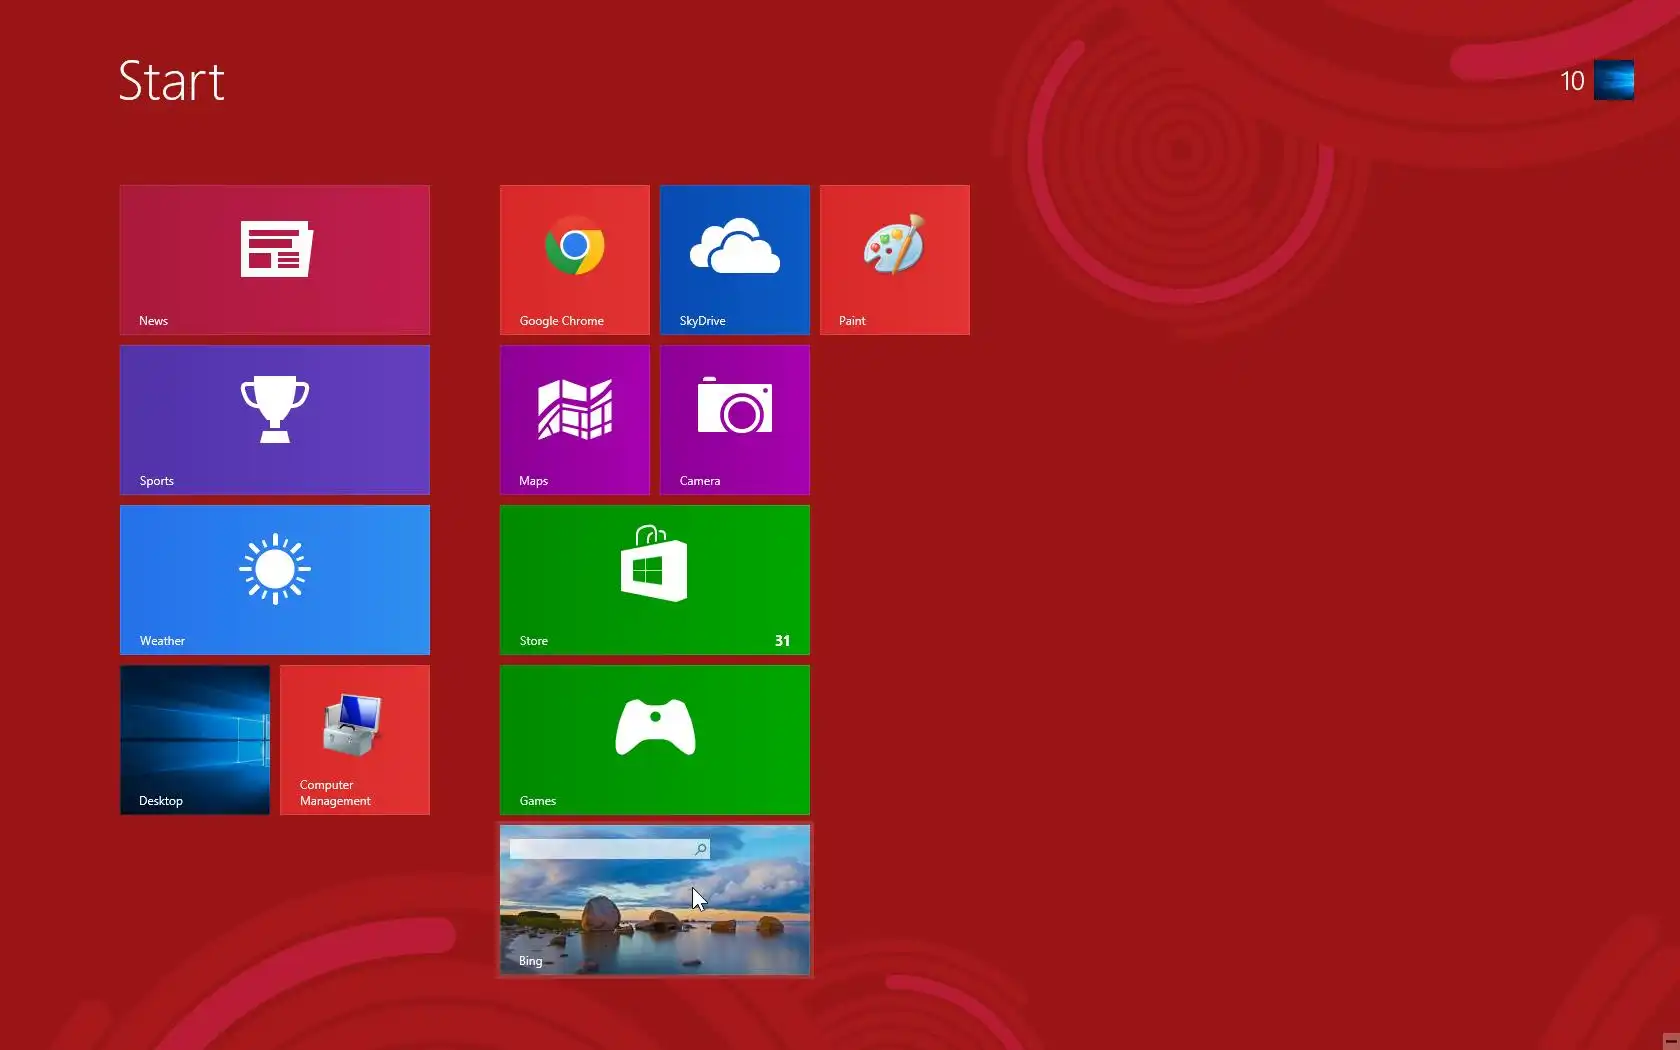Launch the Camera app

point(735,420)
